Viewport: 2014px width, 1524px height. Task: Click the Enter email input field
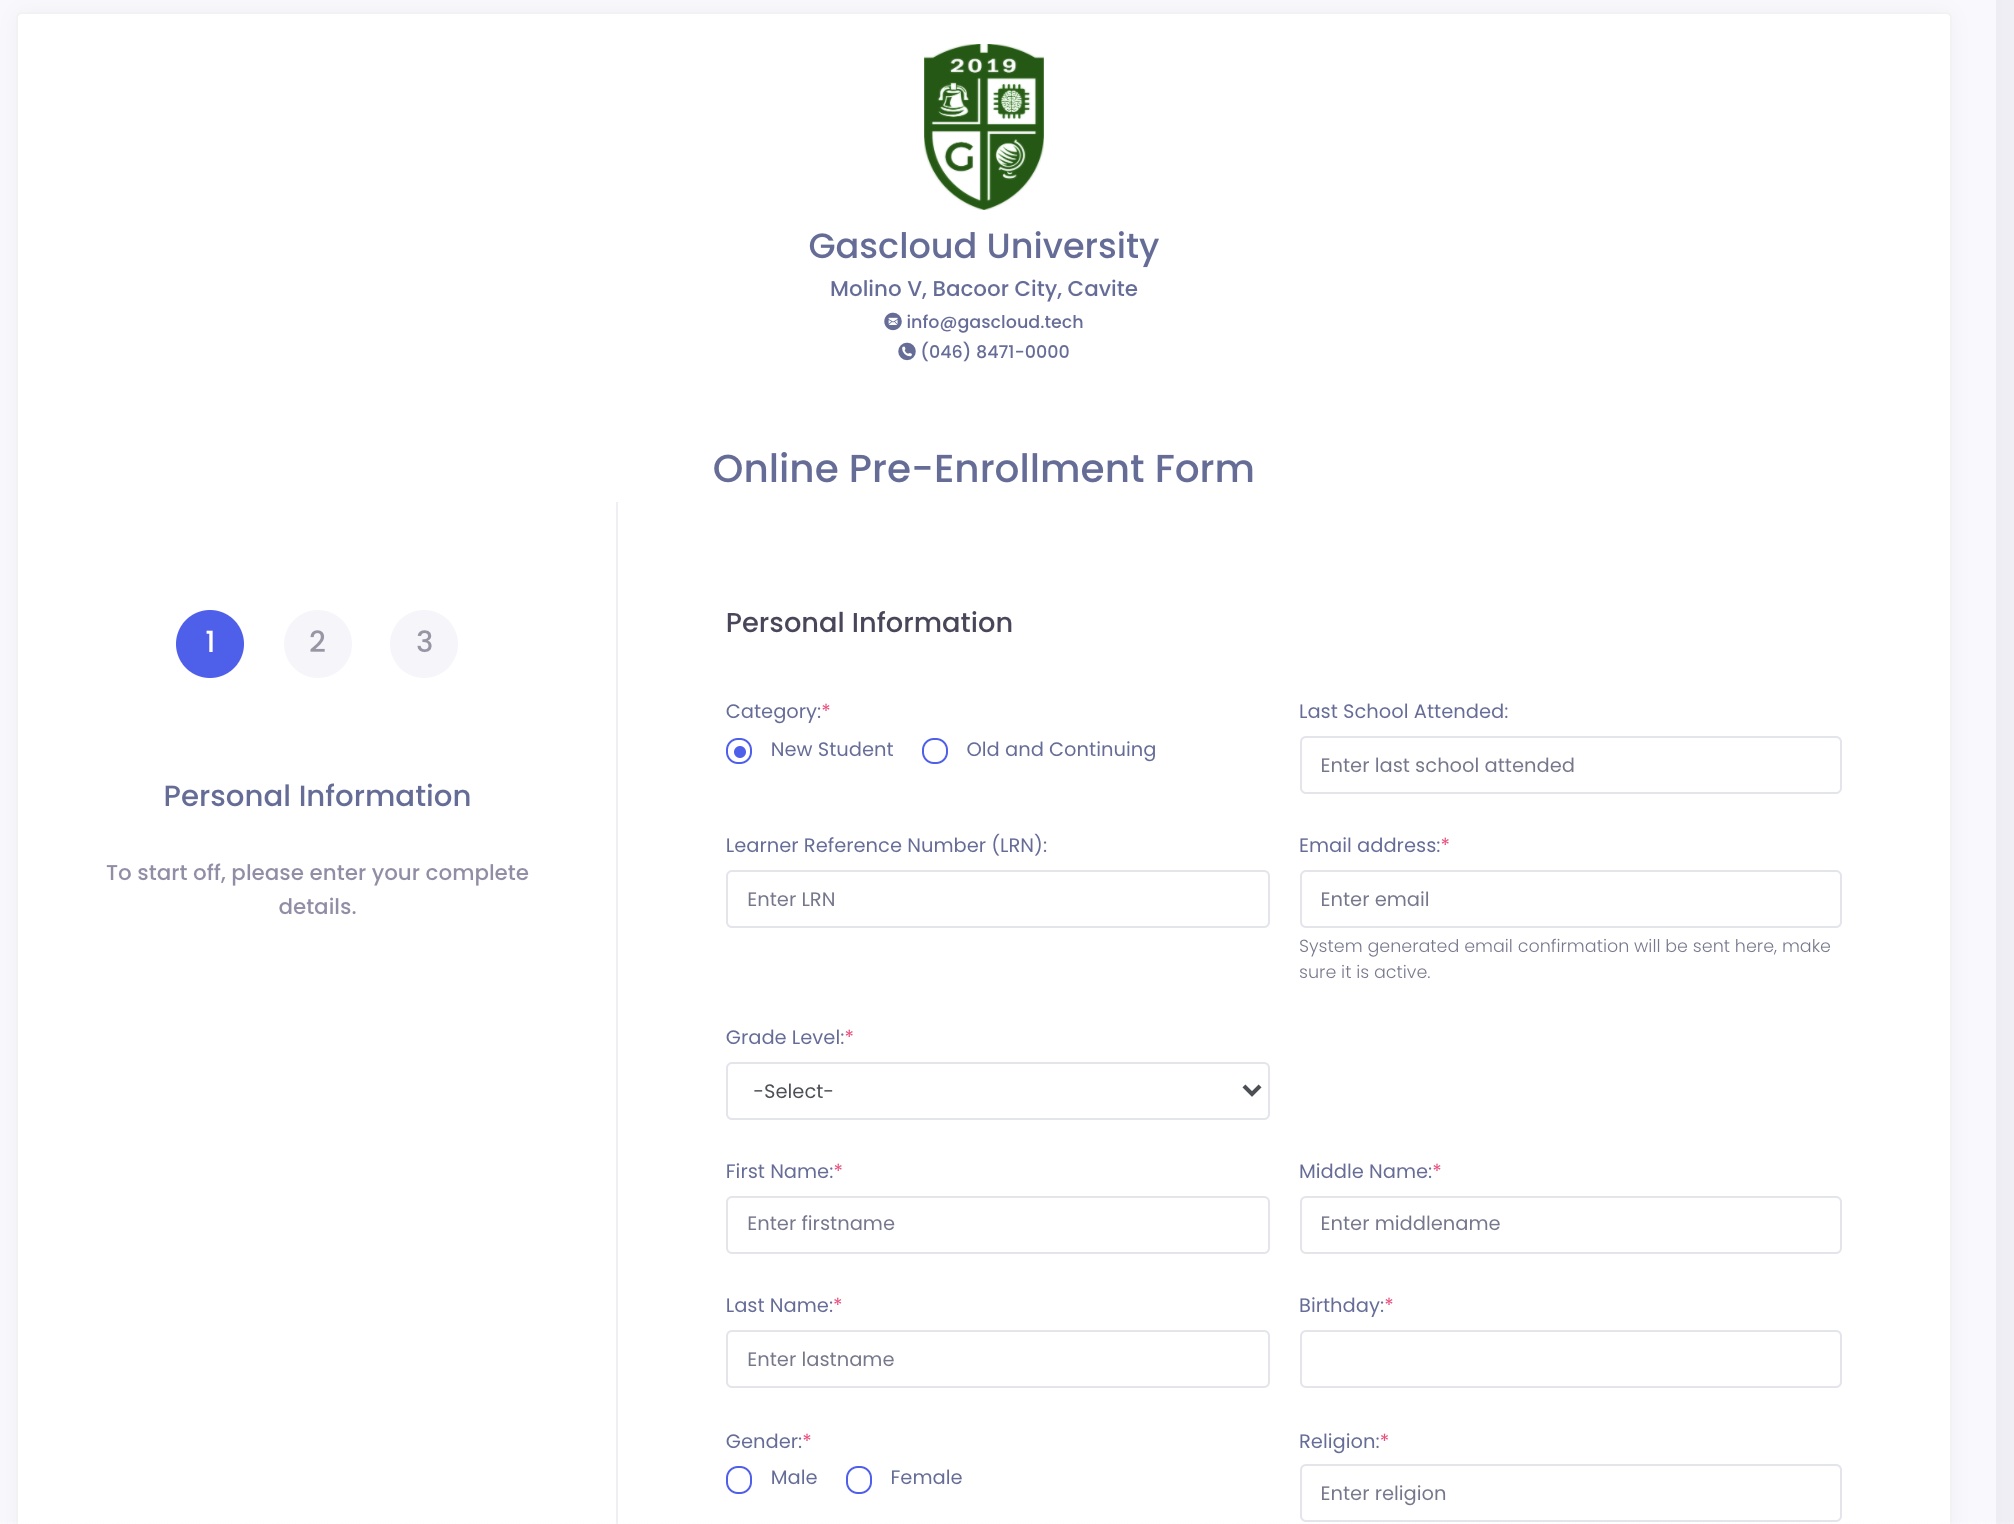pyautogui.click(x=1570, y=899)
